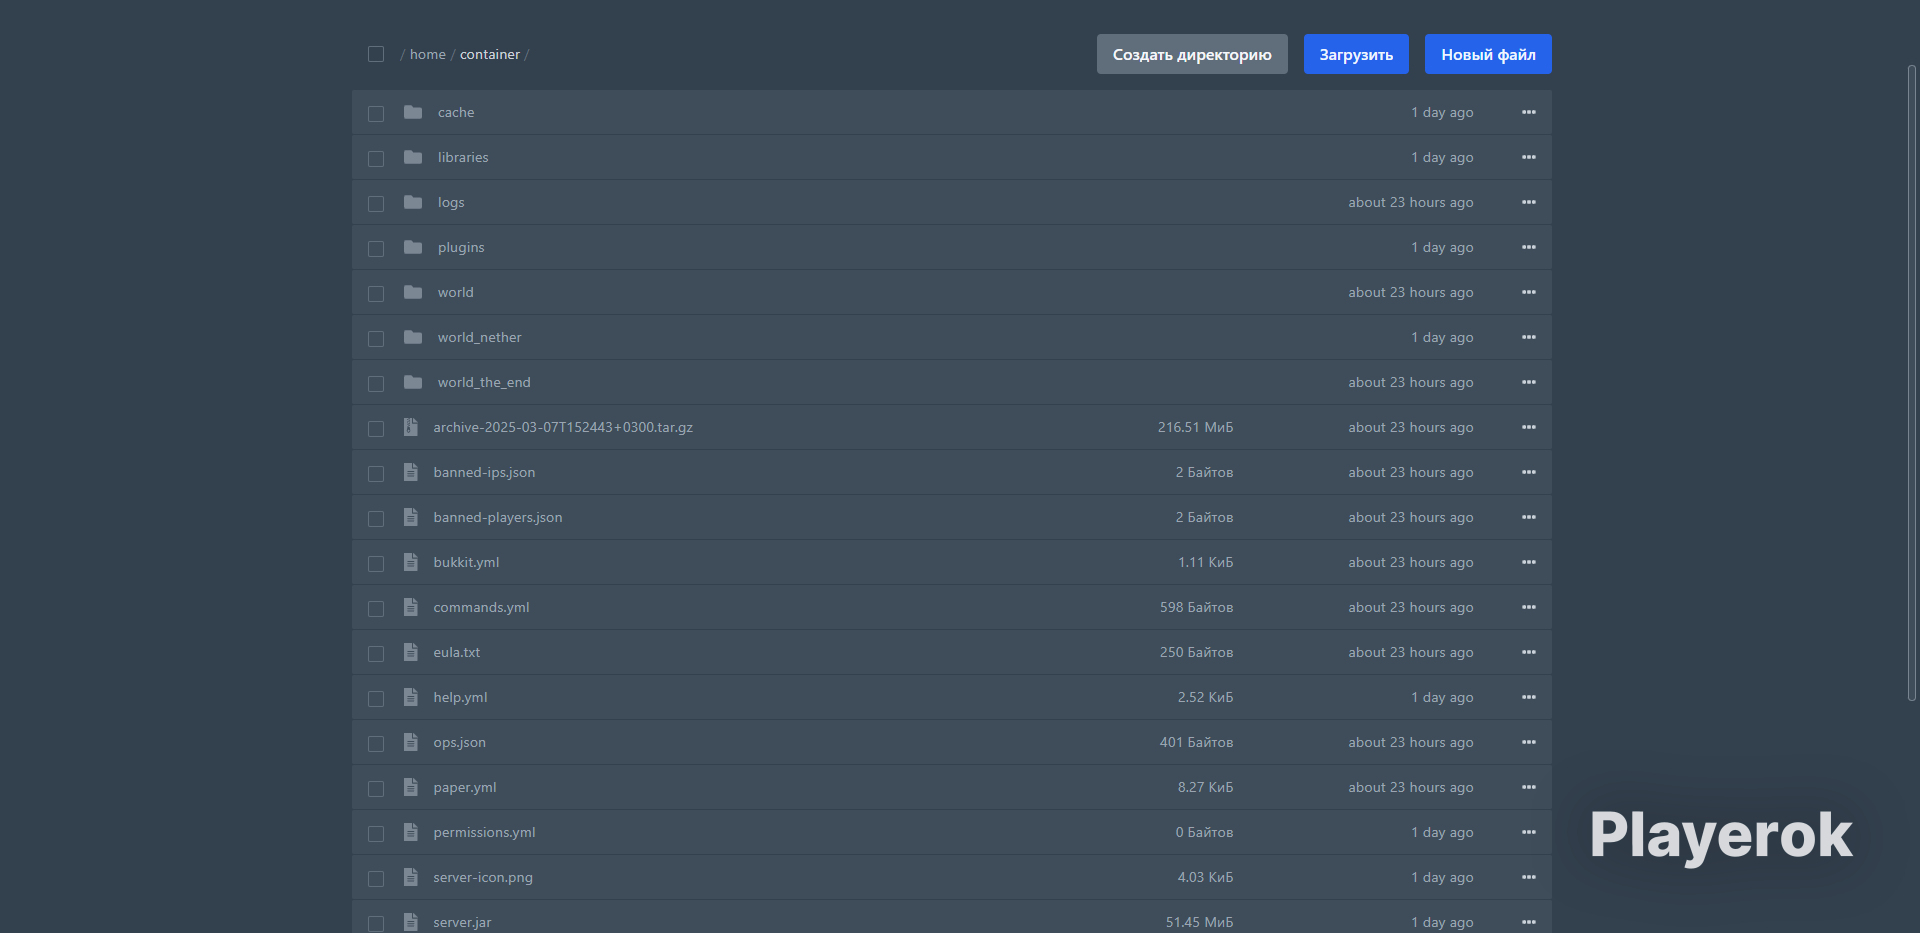Image resolution: width=1920 pixels, height=933 pixels.
Task: Click the Новый файл button
Action: [1488, 54]
